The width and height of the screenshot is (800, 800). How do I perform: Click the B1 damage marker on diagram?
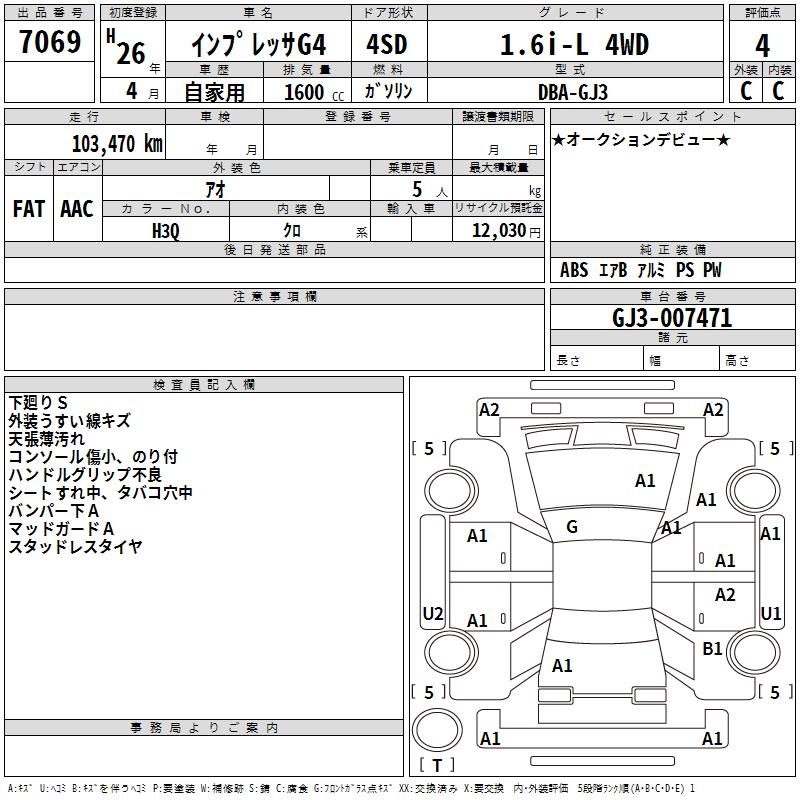click(712, 649)
